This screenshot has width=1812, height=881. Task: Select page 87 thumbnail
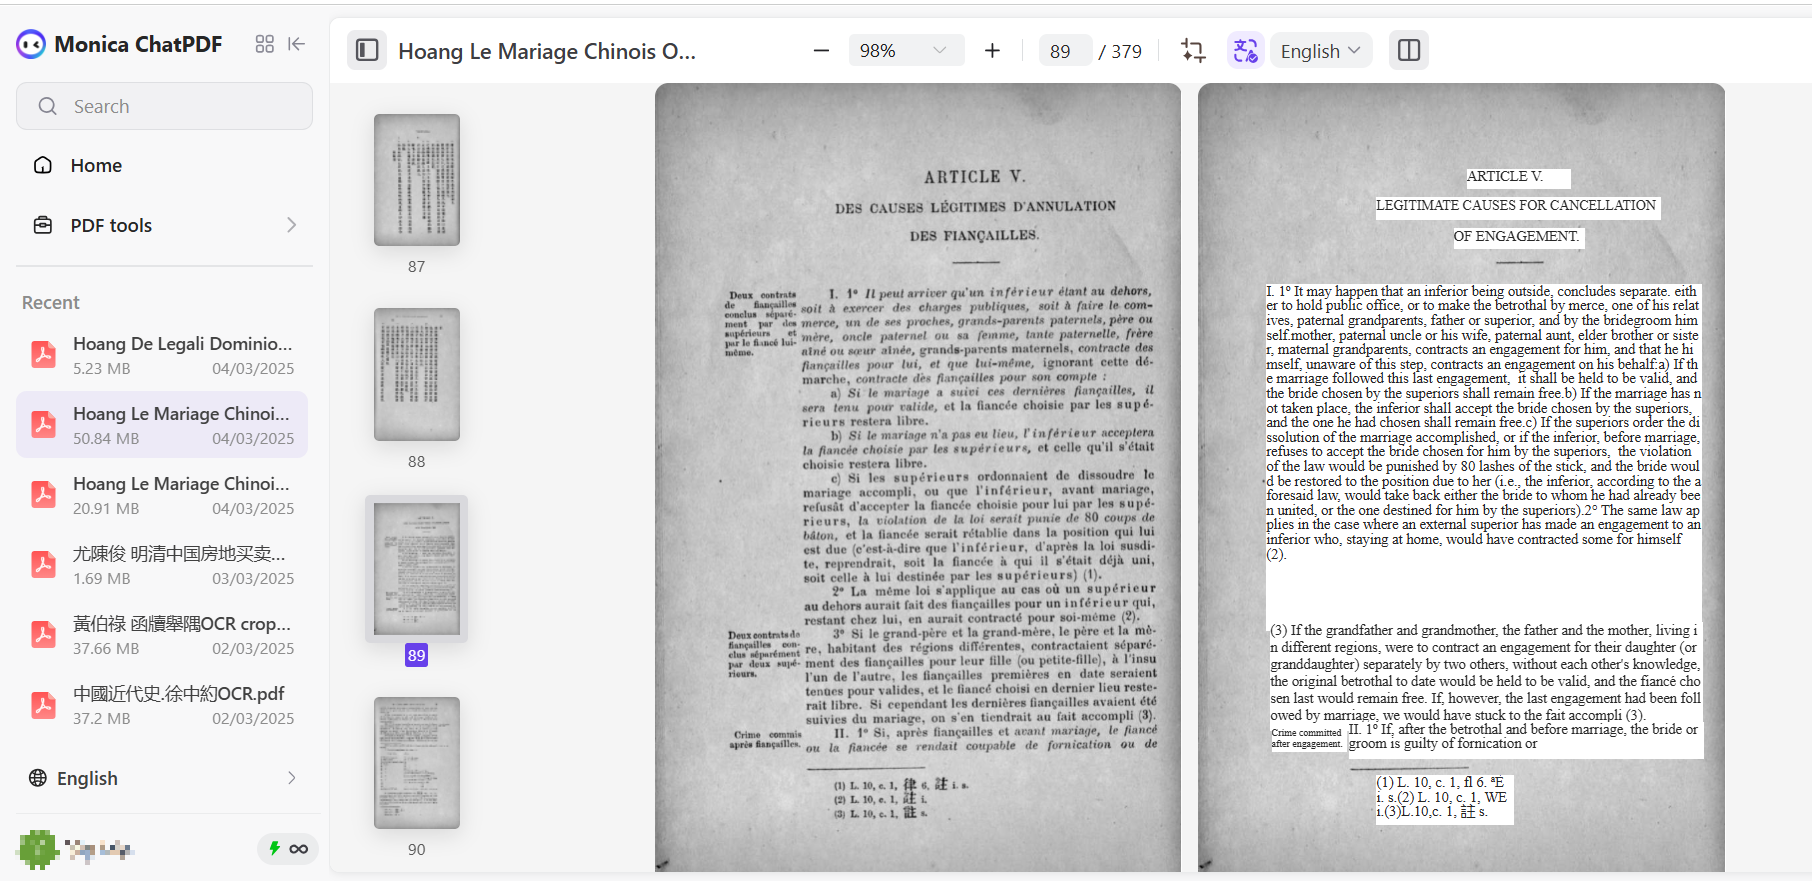pos(416,180)
